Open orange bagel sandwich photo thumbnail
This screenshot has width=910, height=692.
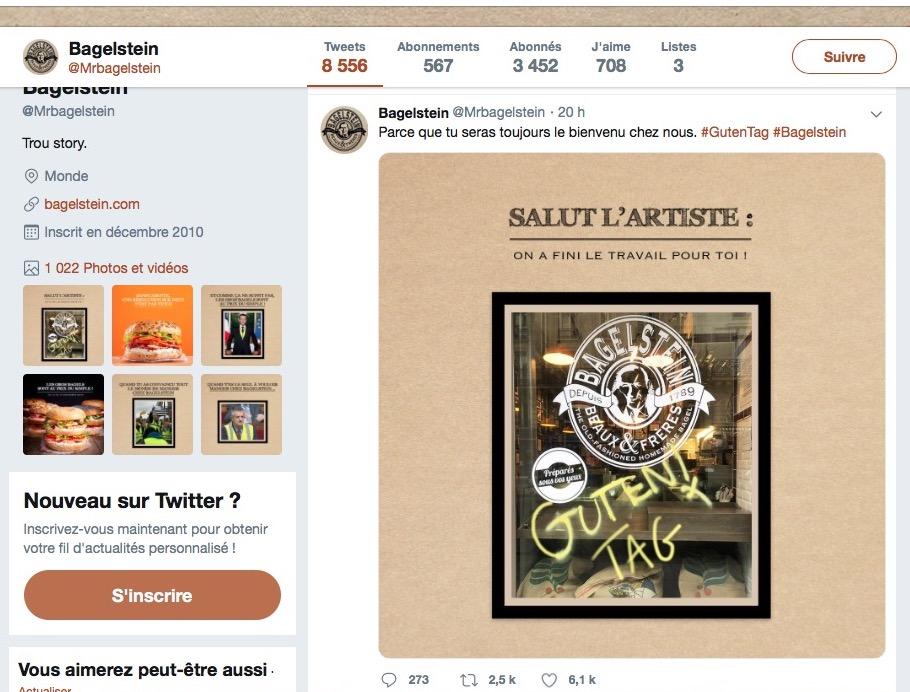pos(152,325)
